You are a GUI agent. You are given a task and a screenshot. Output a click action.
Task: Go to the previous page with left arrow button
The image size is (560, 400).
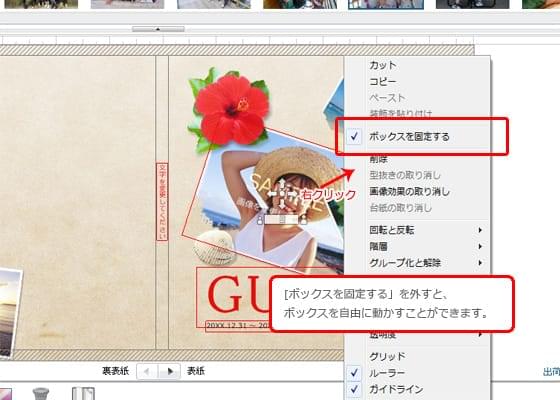(147, 371)
